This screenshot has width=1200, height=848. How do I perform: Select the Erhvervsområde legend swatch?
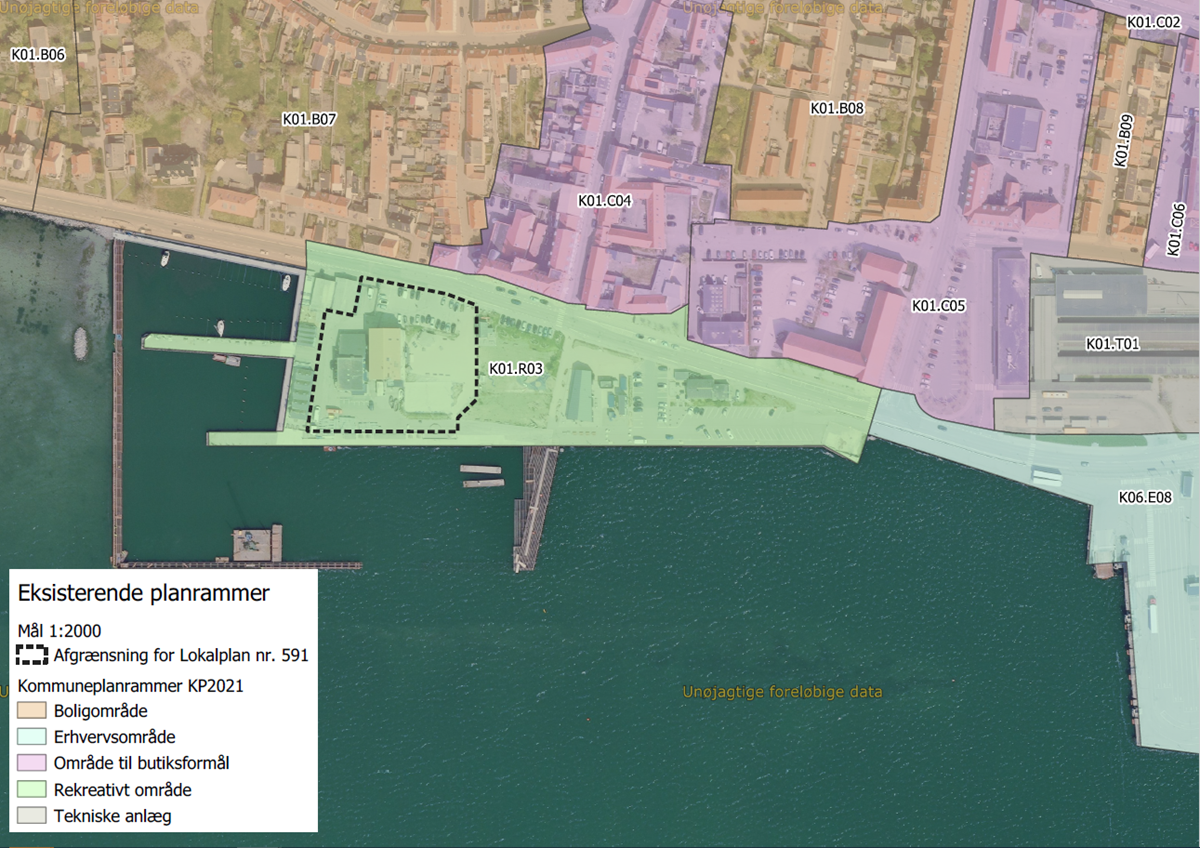pyautogui.click(x=33, y=738)
